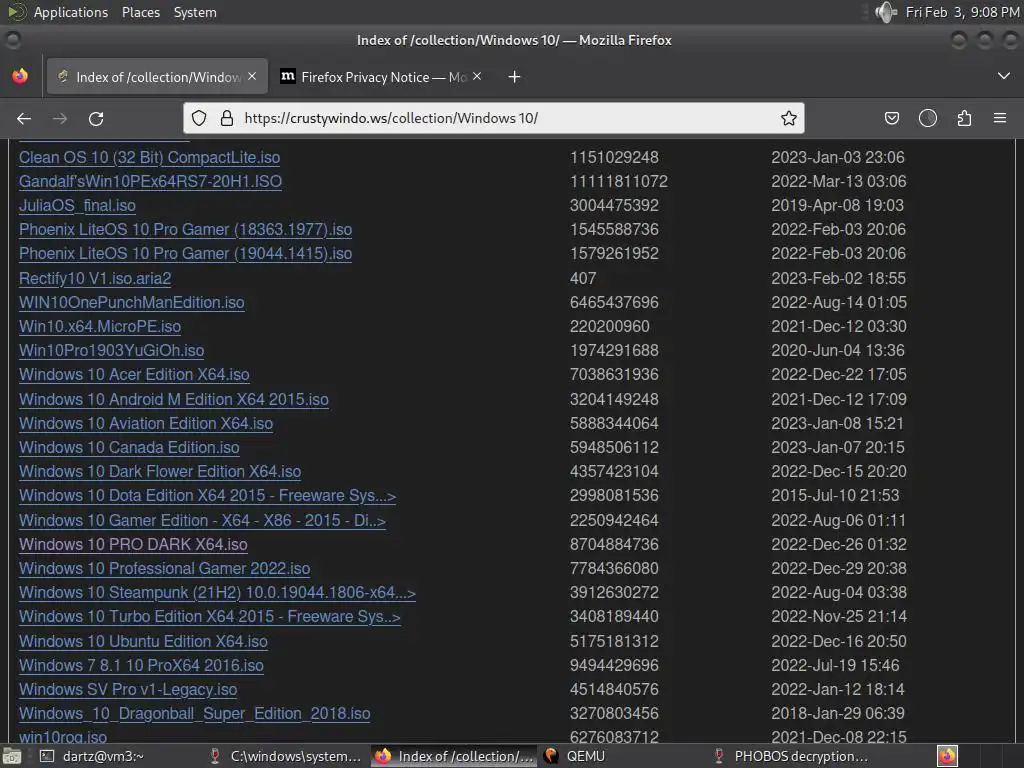Click the Firefox icon at taskbar right end
Viewport: 1024px width, 768px height.
948,756
